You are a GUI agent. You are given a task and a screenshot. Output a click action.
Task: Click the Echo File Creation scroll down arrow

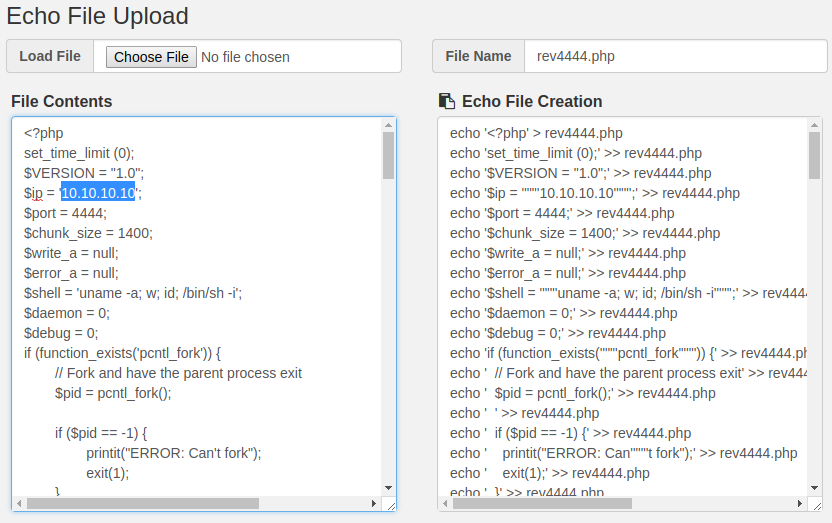pyautogui.click(x=814, y=488)
